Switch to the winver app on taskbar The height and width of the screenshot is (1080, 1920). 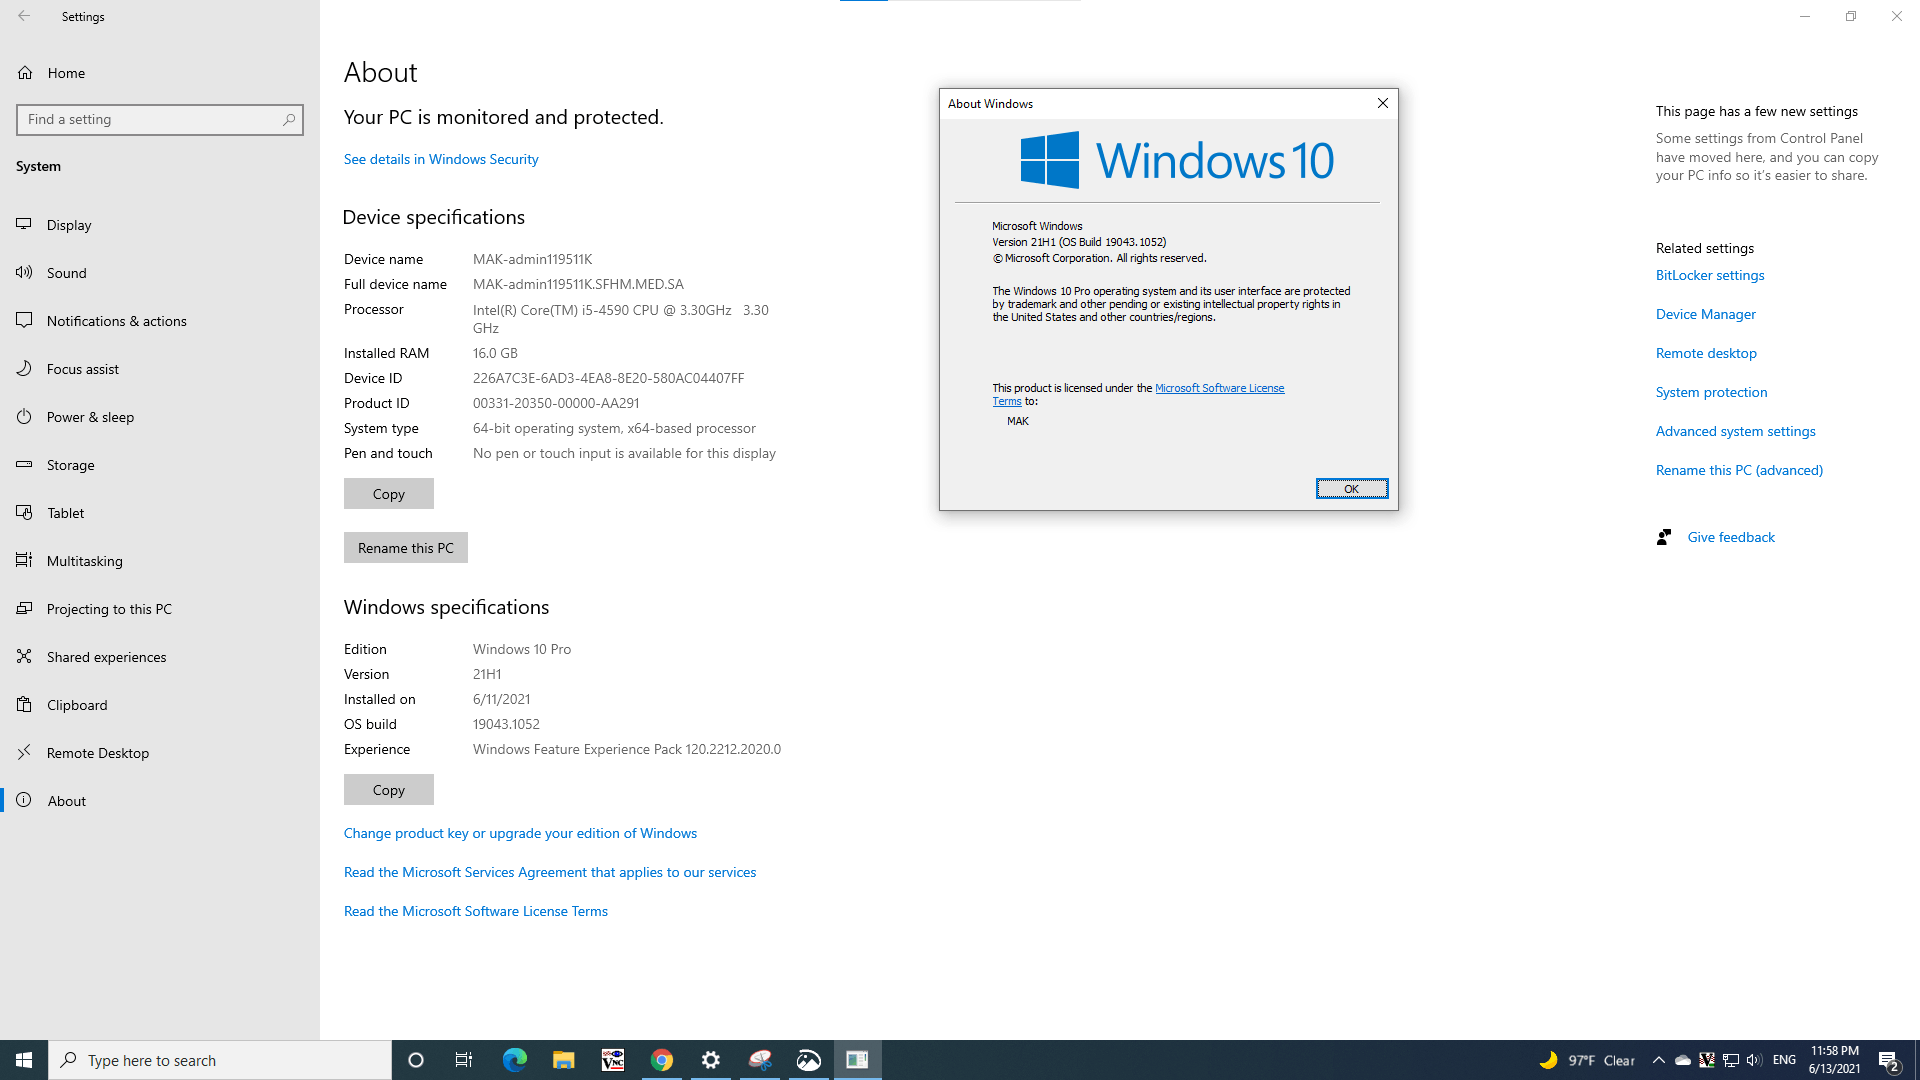pyautogui.click(x=858, y=1060)
